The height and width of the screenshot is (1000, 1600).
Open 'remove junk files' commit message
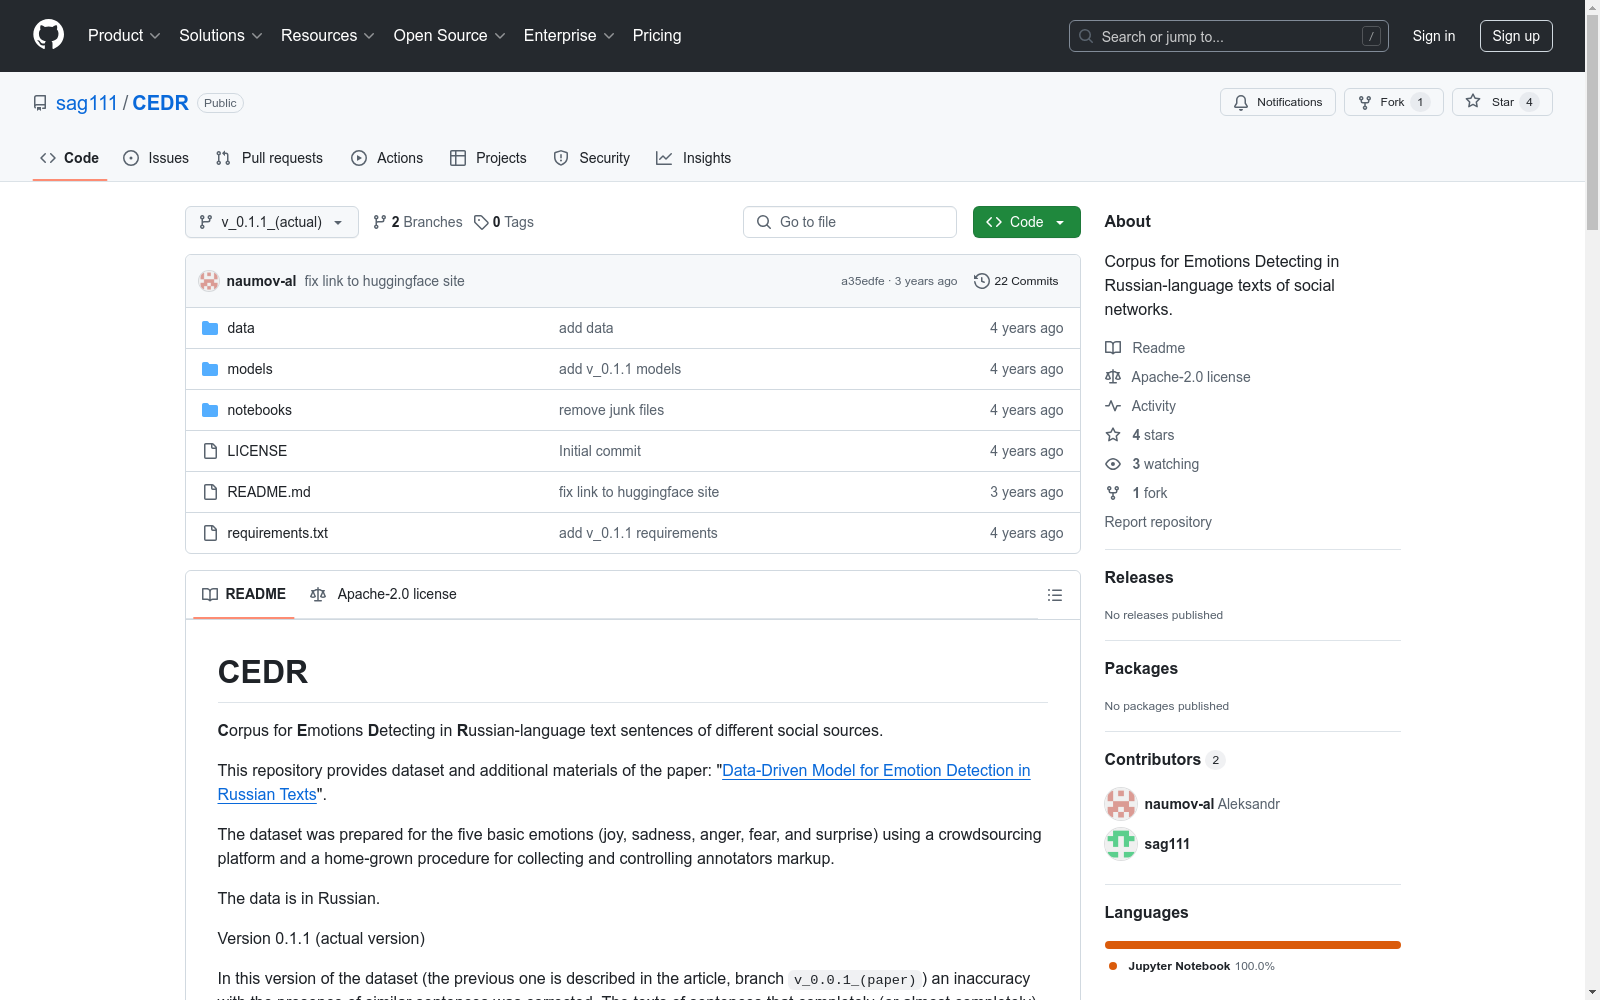coord(611,410)
